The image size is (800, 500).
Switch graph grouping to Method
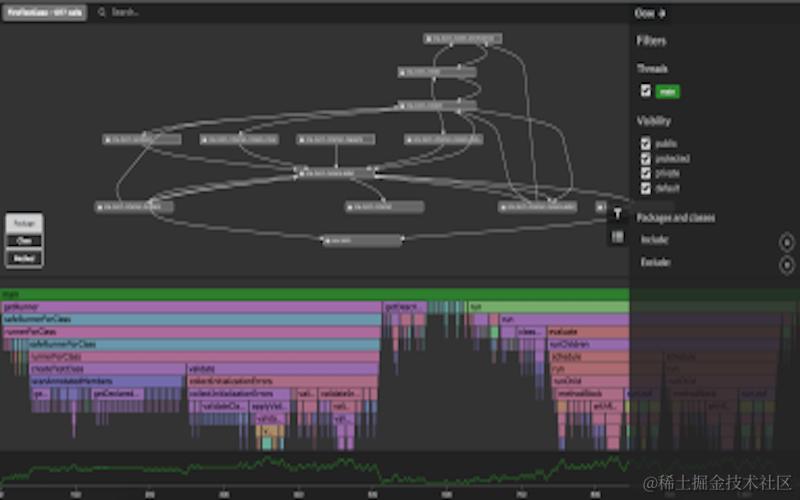(x=24, y=258)
